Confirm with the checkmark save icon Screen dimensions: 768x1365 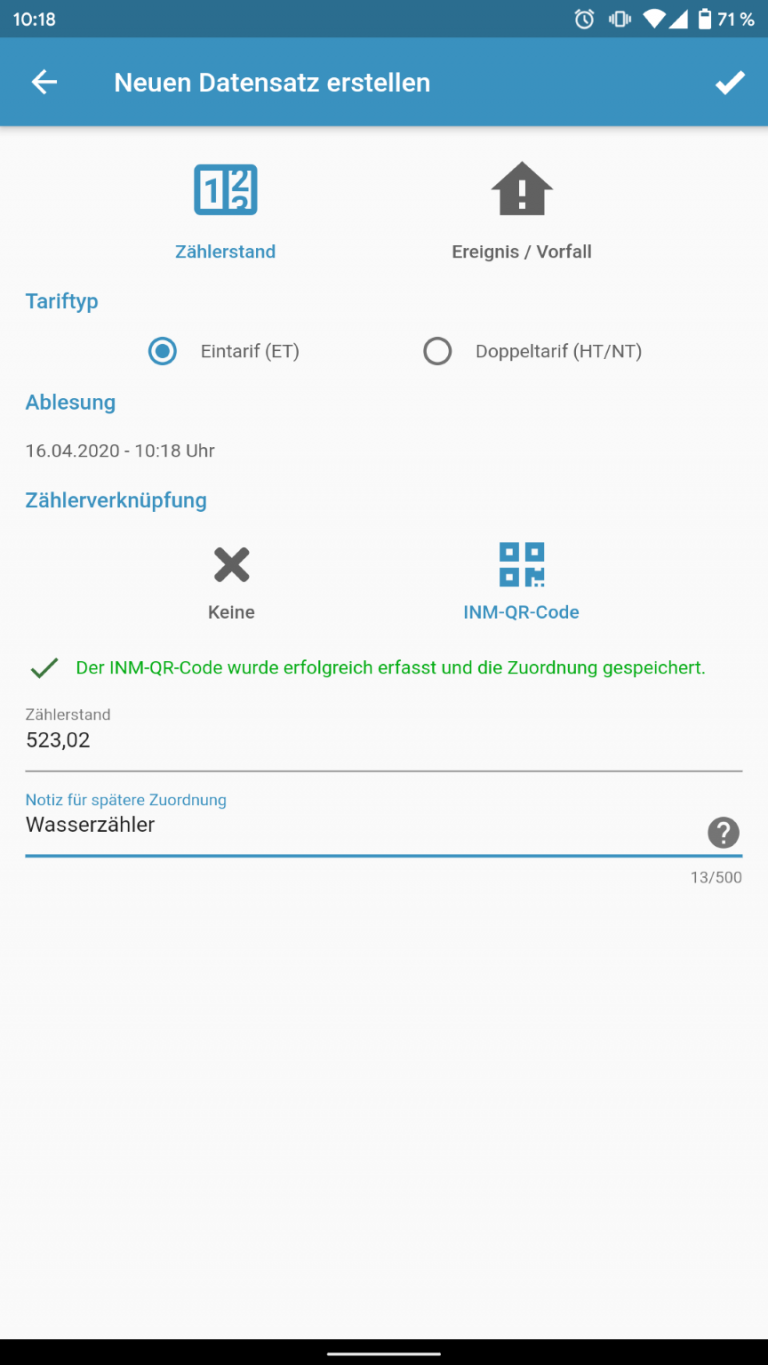pyautogui.click(x=730, y=82)
